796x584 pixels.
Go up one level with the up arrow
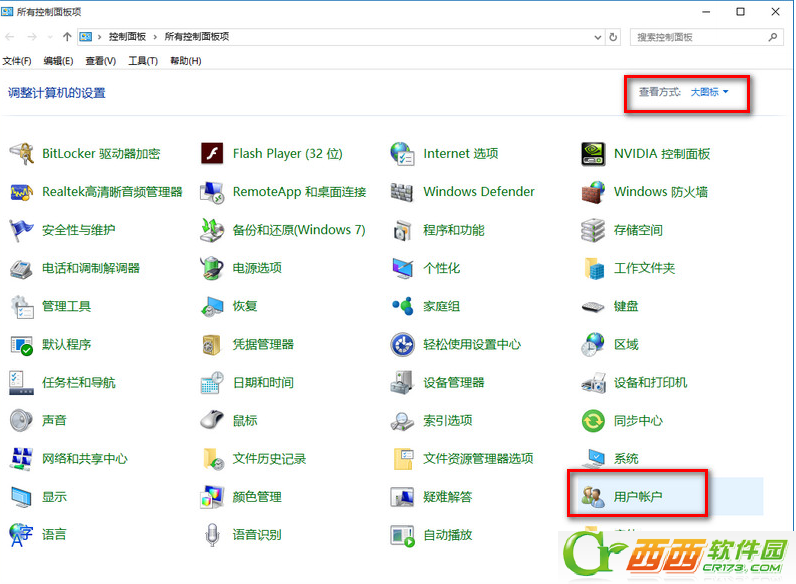(x=67, y=37)
